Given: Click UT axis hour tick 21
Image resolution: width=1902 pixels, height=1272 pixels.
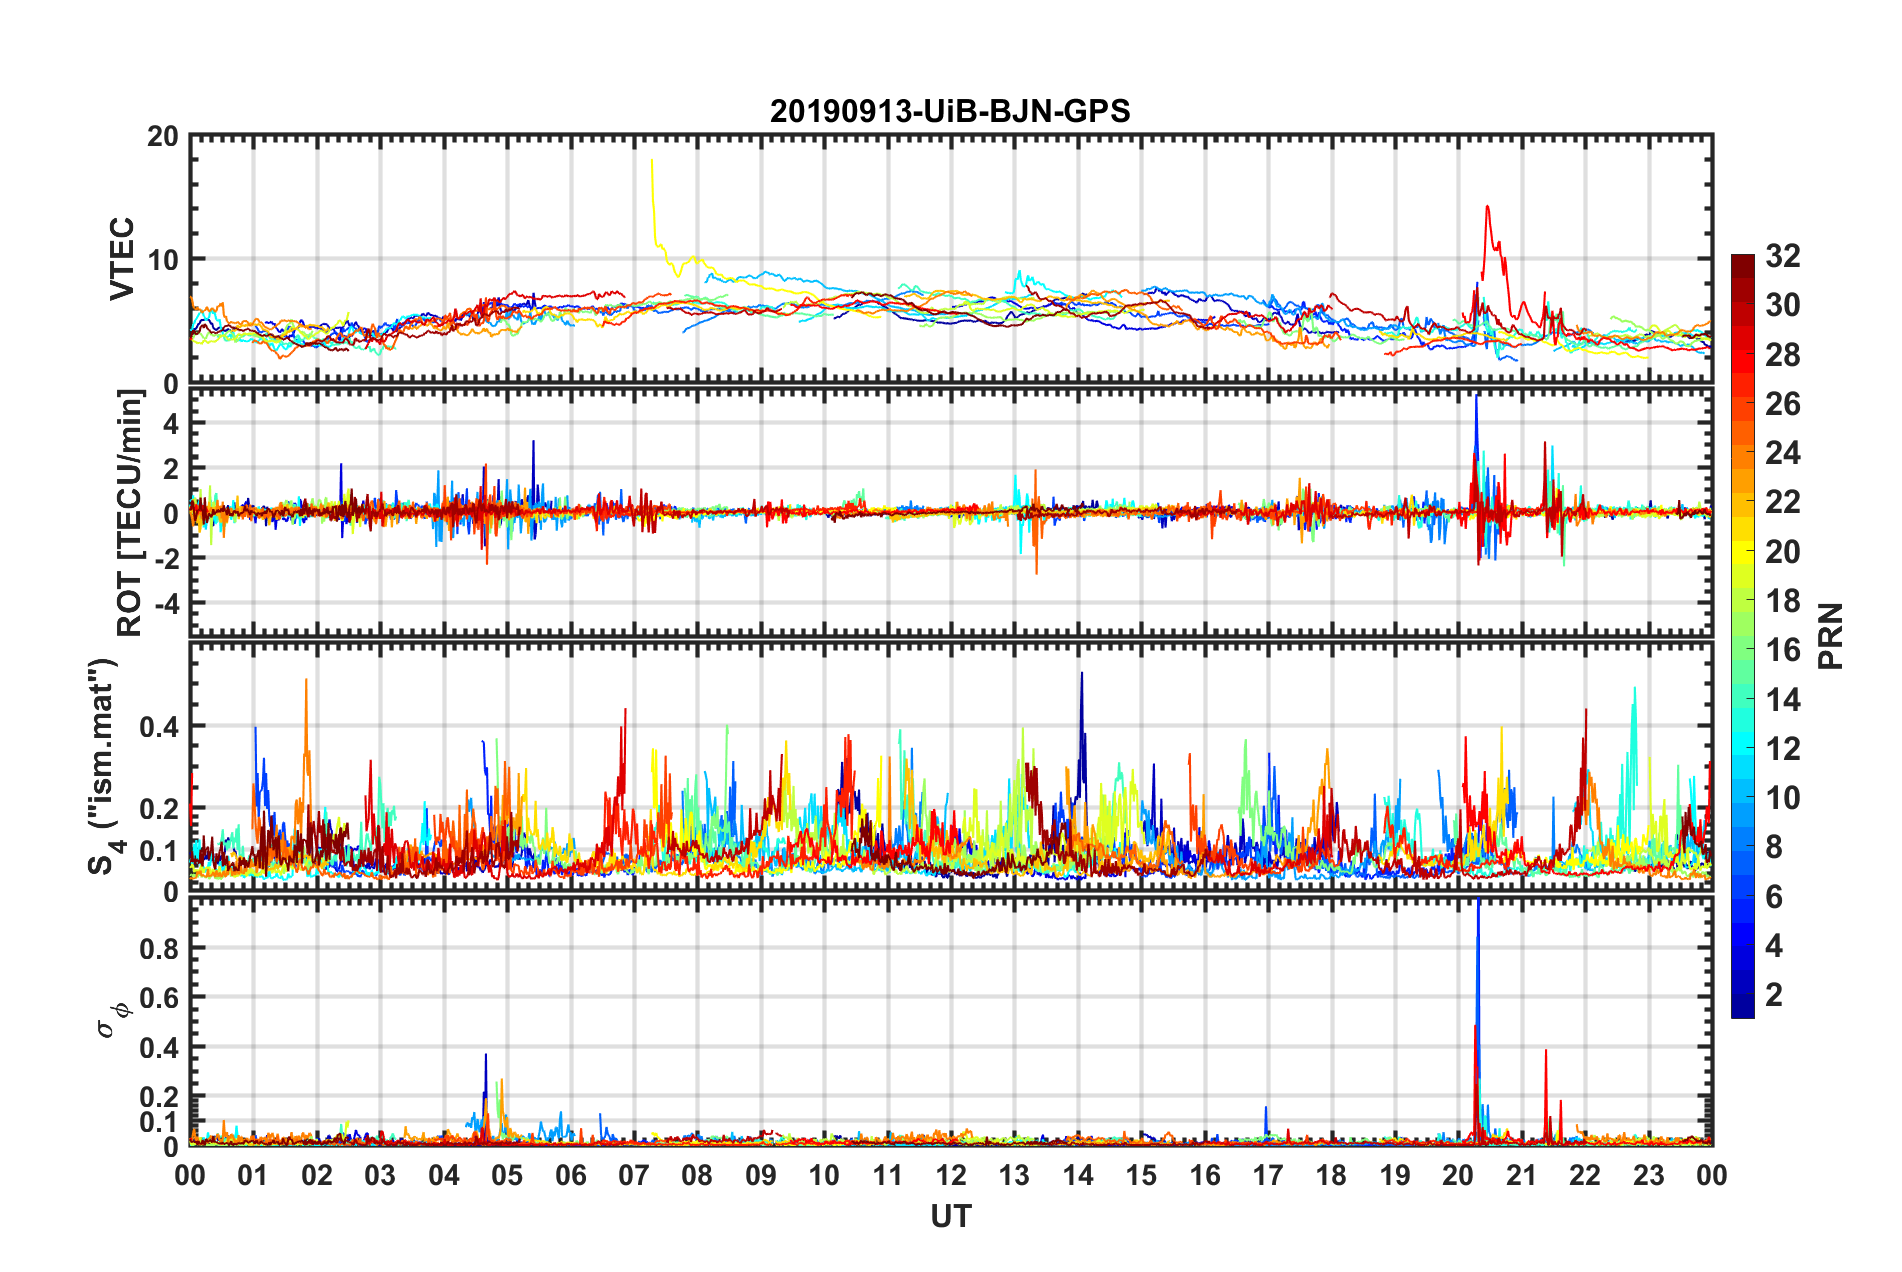Looking at the screenshot, I should coord(1522,1175).
